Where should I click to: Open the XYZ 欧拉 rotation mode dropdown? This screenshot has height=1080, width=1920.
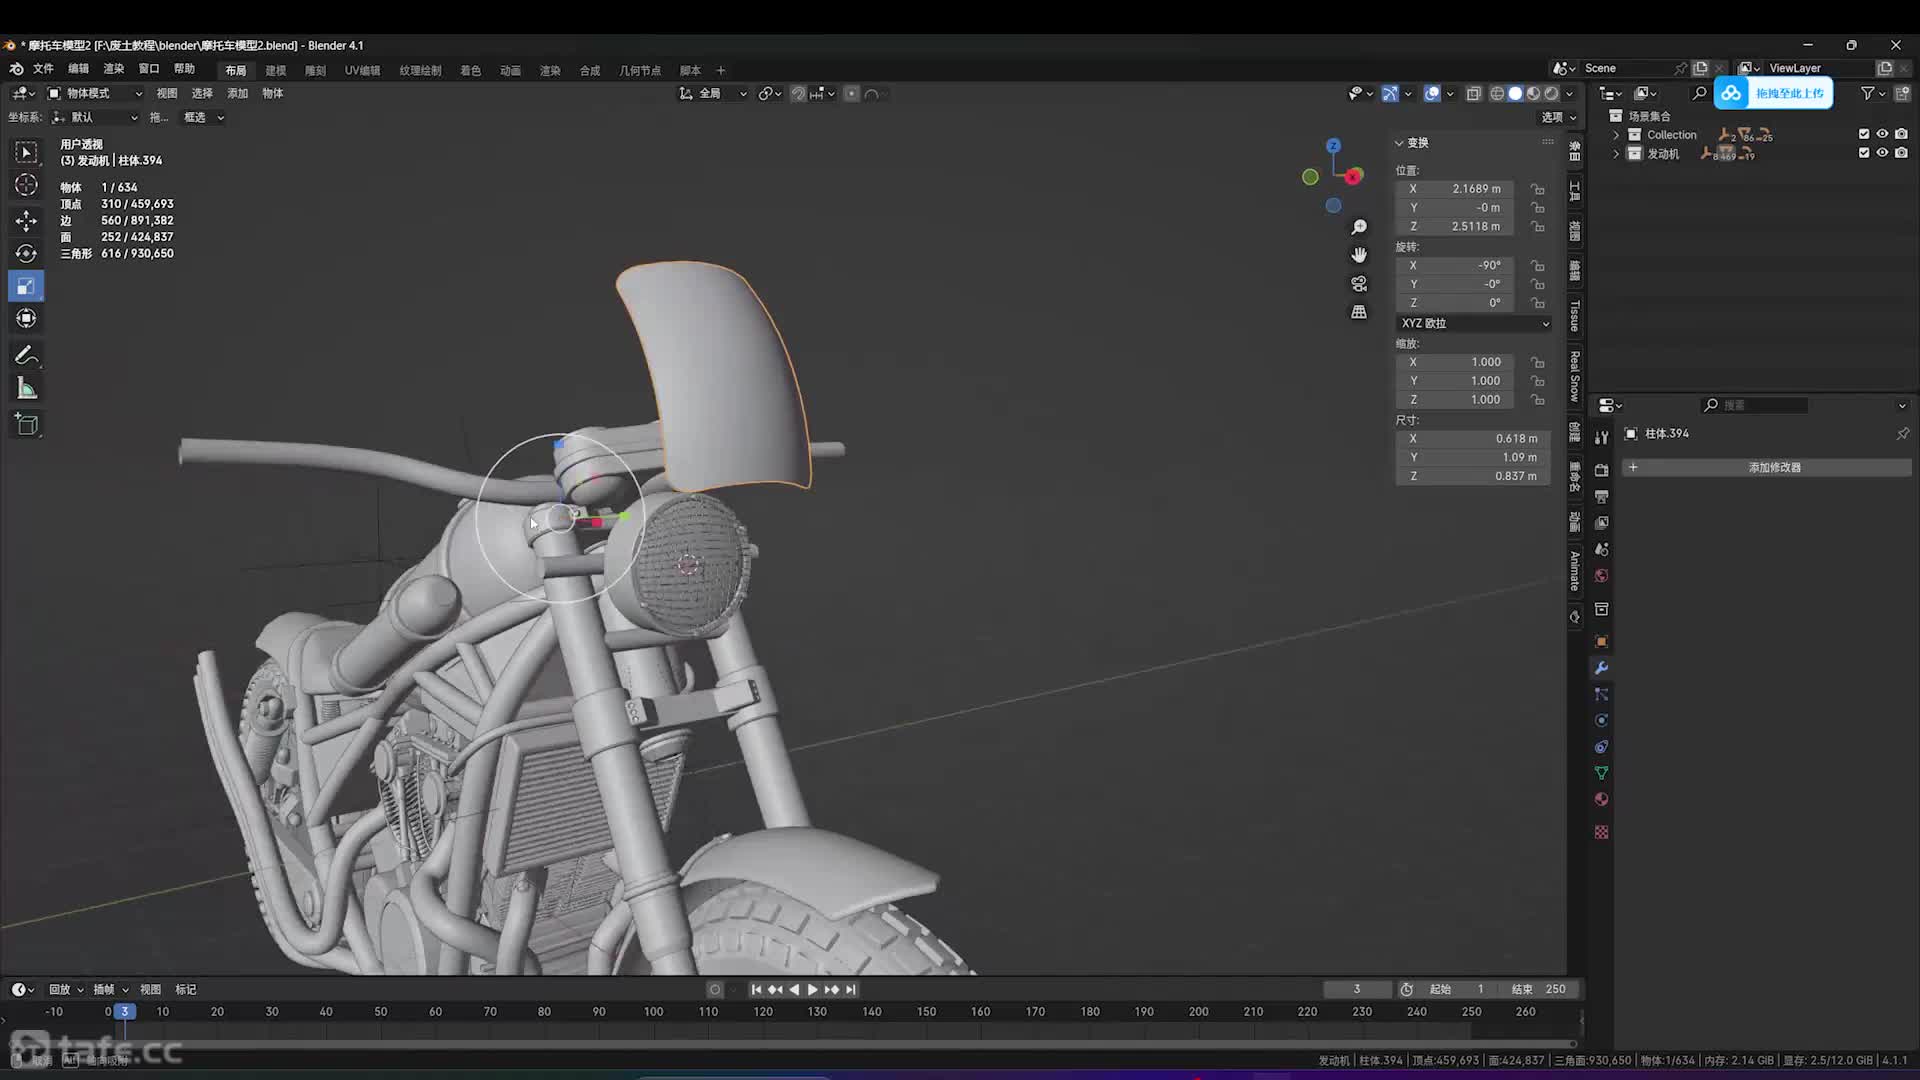[1474, 324]
